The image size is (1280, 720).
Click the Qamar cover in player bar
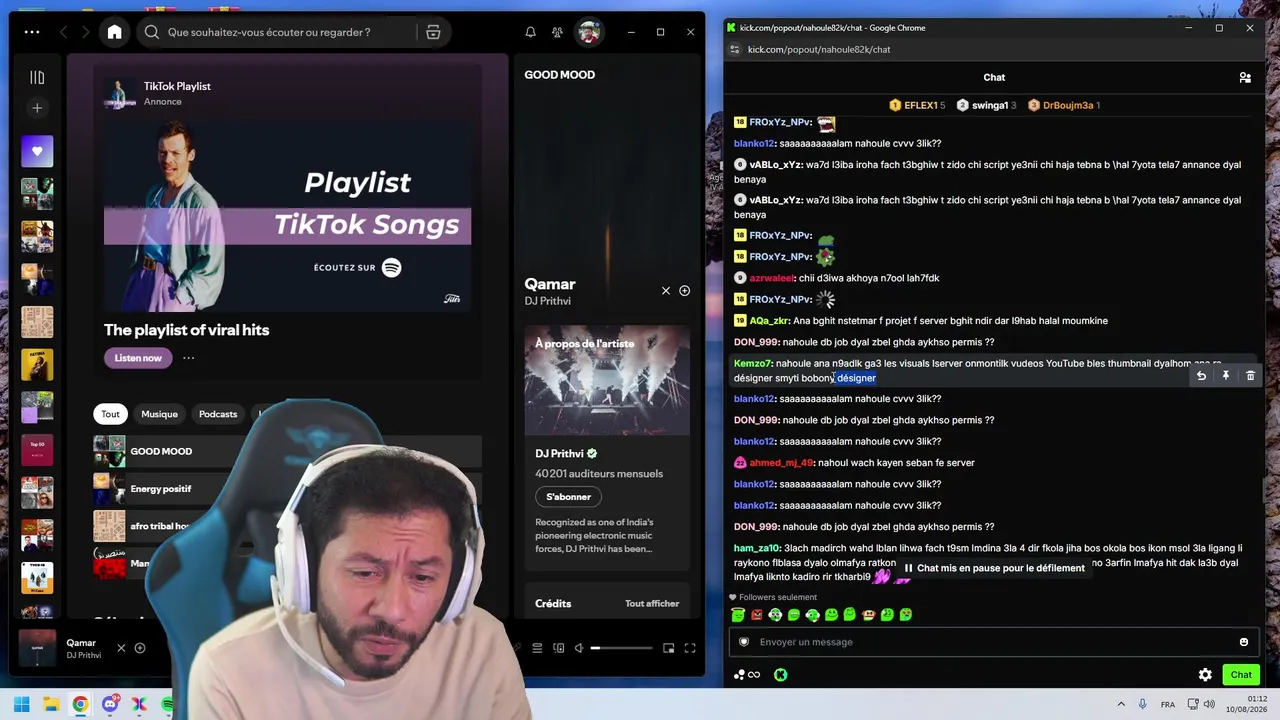coord(37,647)
